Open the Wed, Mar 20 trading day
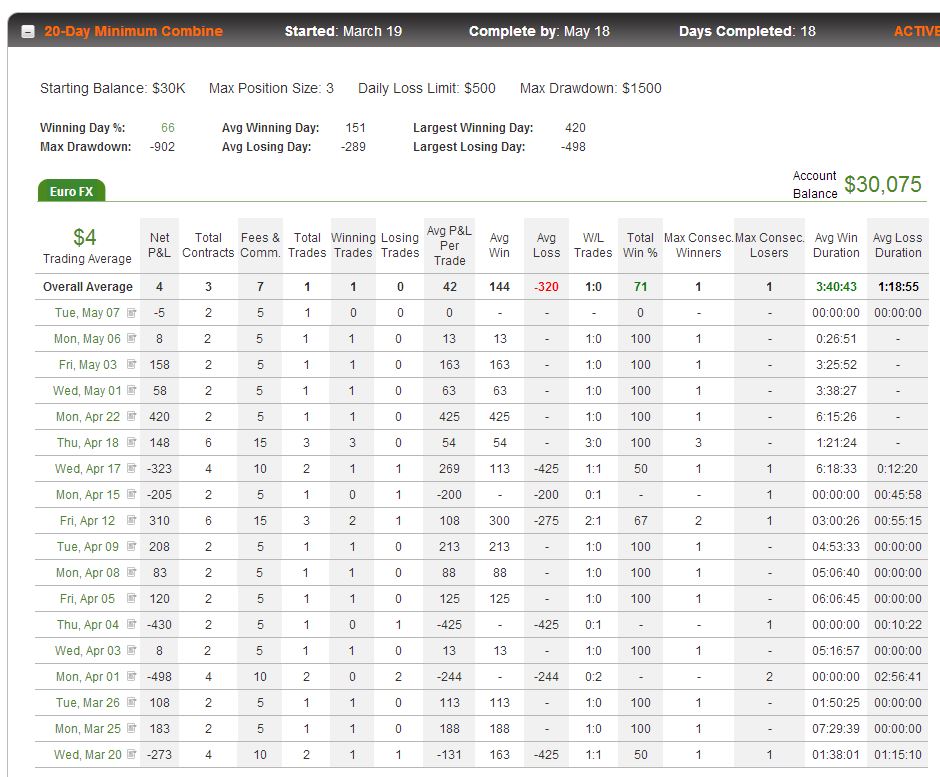The width and height of the screenshot is (940, 777). click(88, 754)
